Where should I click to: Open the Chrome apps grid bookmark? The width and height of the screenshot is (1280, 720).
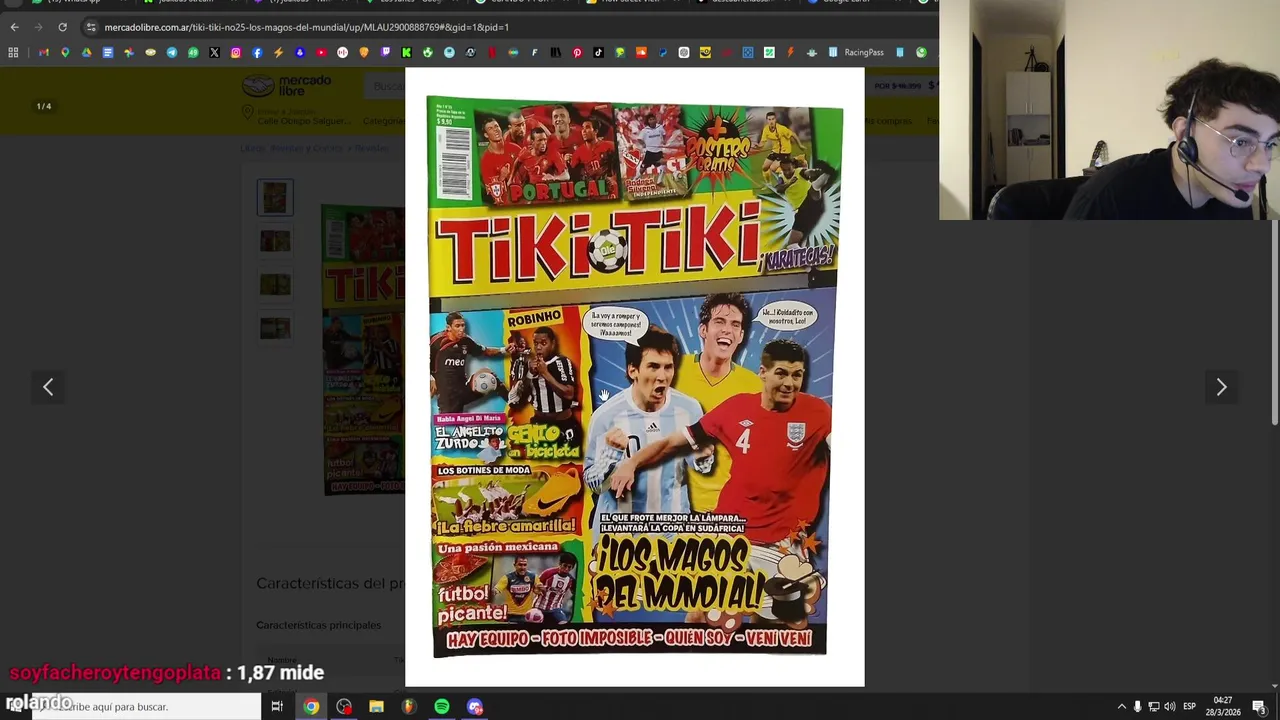(x=13, y=52)
